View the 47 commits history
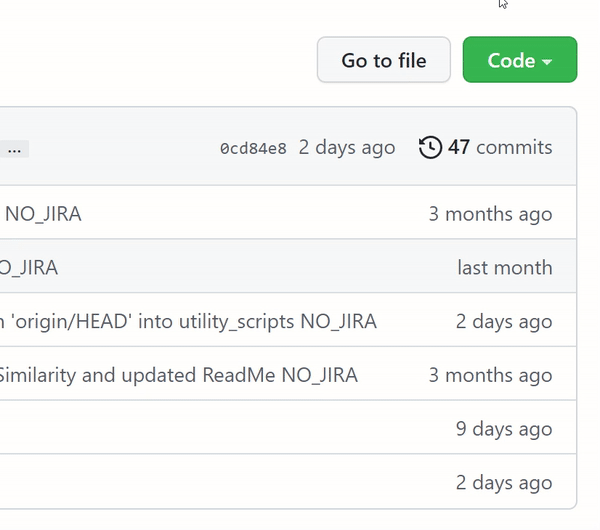Image resolution: width=600 pixels, height=530 pixels. 499,148
